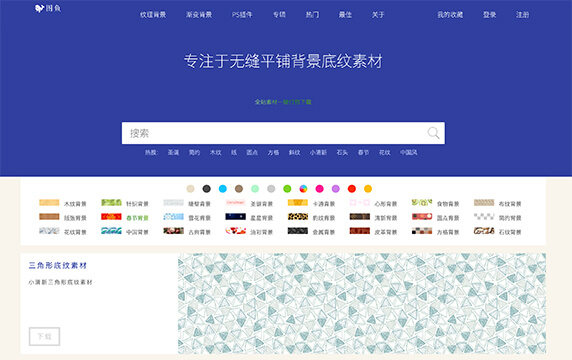The height and width of the screenshot is (360, 572).
Task: Open the starry 星星背景 category icon
Action: pos(235,217)
